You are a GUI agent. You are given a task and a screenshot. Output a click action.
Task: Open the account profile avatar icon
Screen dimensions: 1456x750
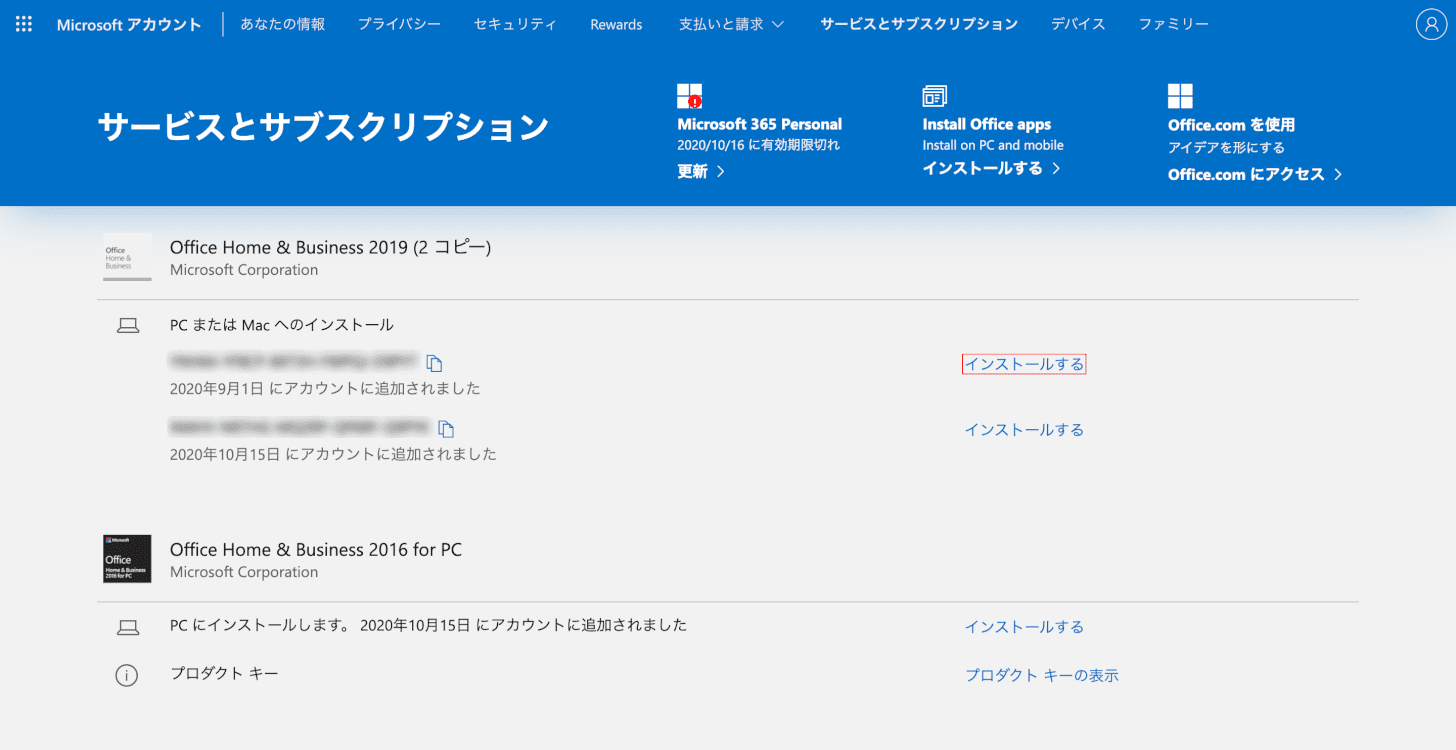(1431, 24)
